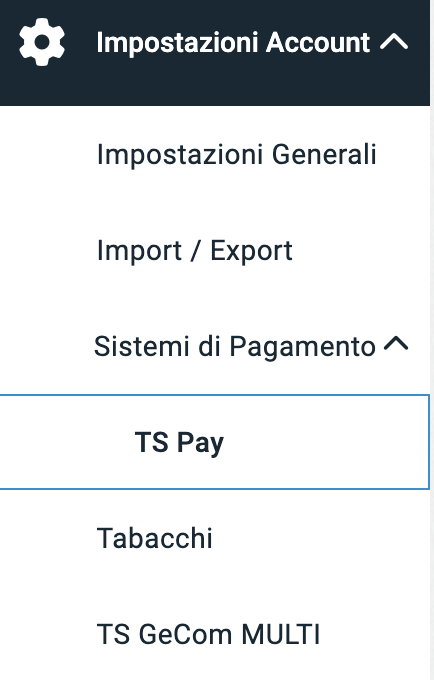Choose the highlighted TS Pay item
This screenshot has height=680, width=434.
pyautogui.click(x=215, y=442)
